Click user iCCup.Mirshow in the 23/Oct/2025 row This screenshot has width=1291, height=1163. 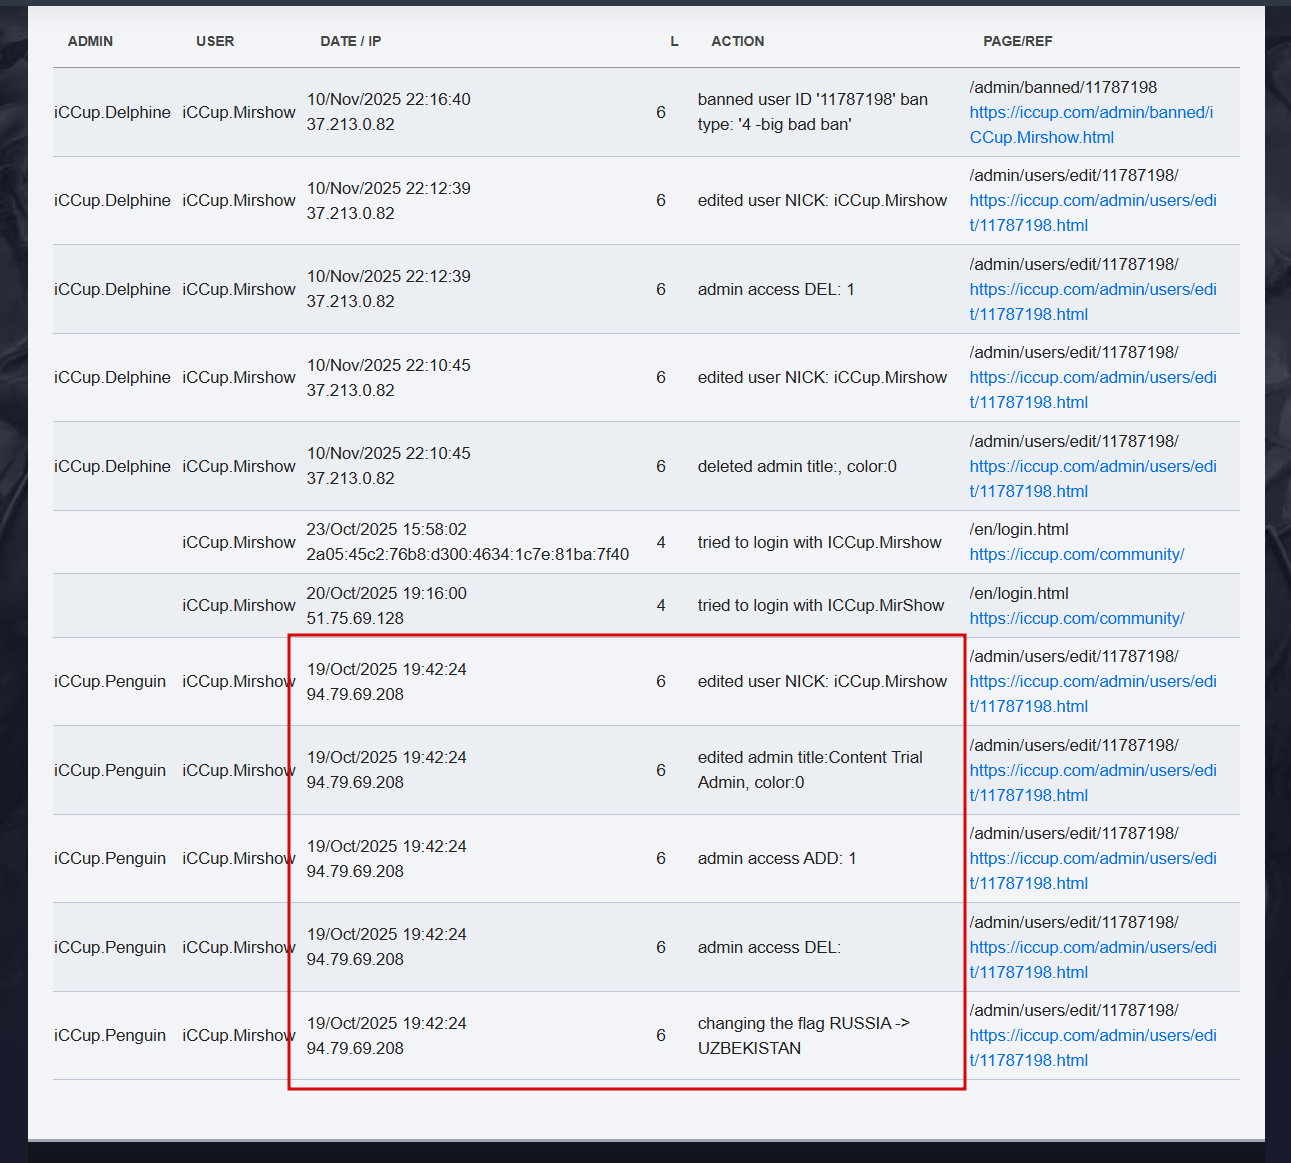click(239, 543)
